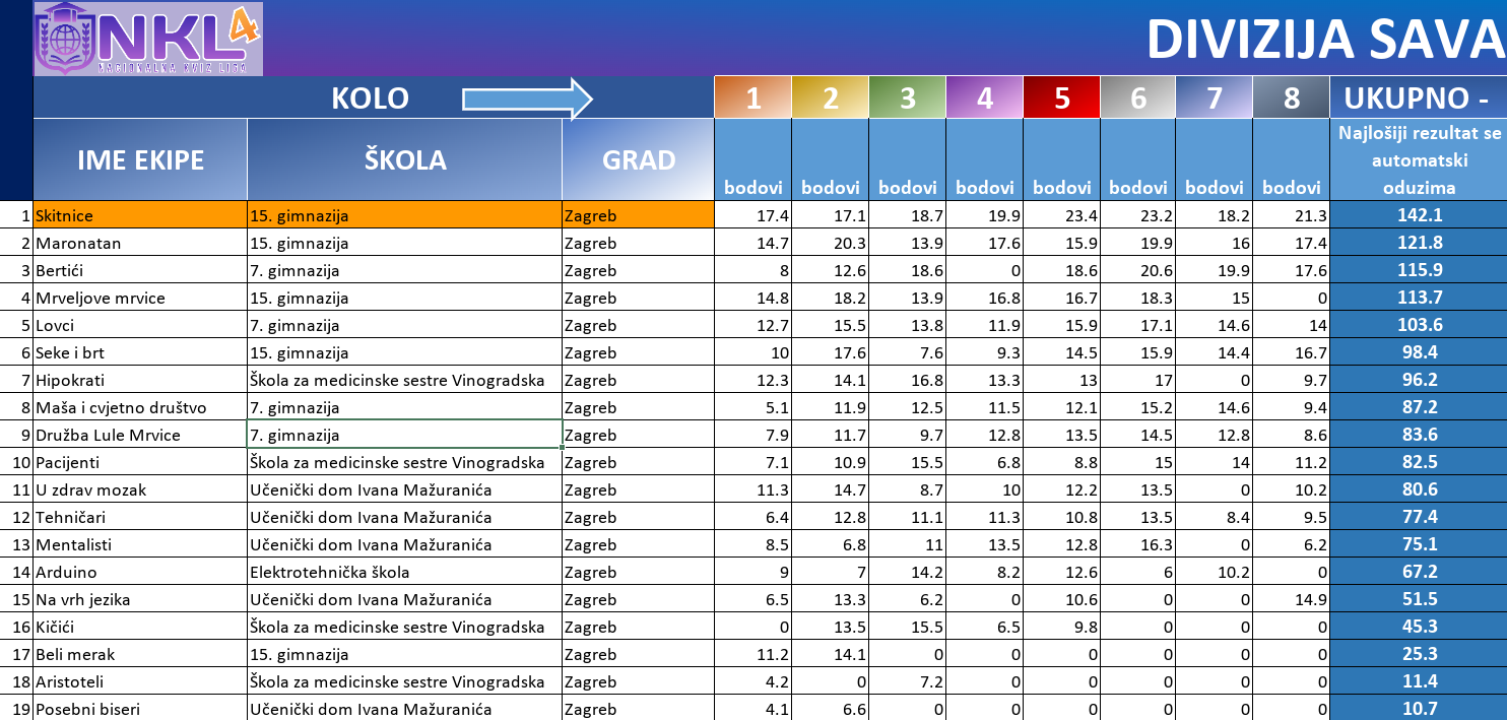The width and height of the screenshot is (1507, 720).
Task: Click row number 10 for Pacijenti
Action: pyautogui.click(x=20, y=462)
